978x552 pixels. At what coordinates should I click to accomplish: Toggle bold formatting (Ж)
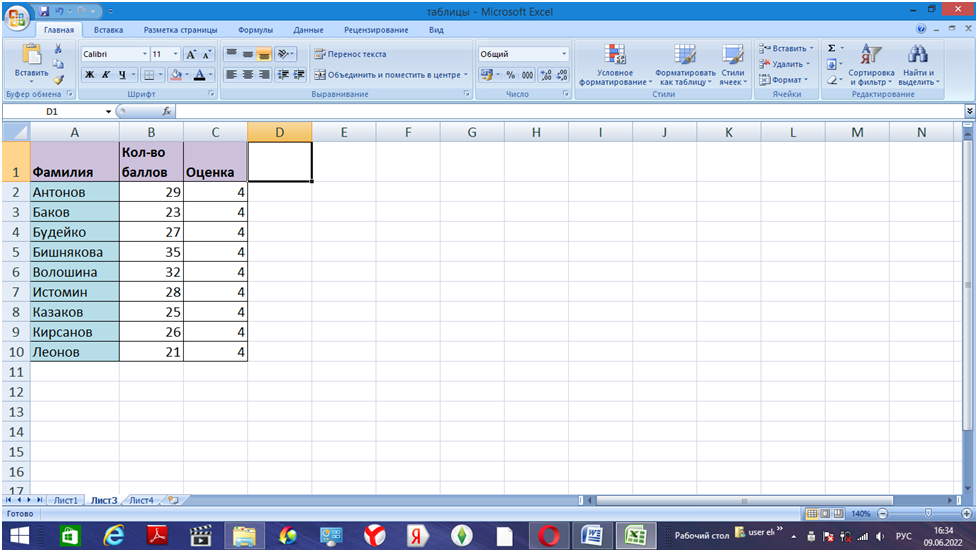(x=90, y=75)
